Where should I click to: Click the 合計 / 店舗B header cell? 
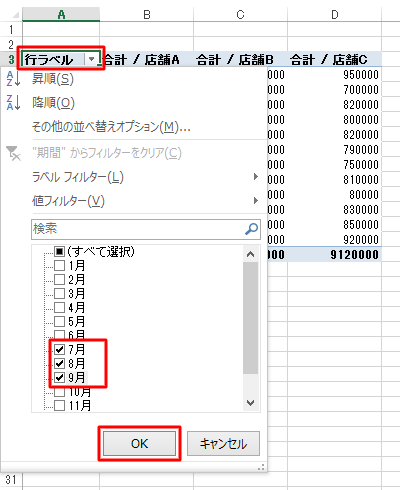240,60
